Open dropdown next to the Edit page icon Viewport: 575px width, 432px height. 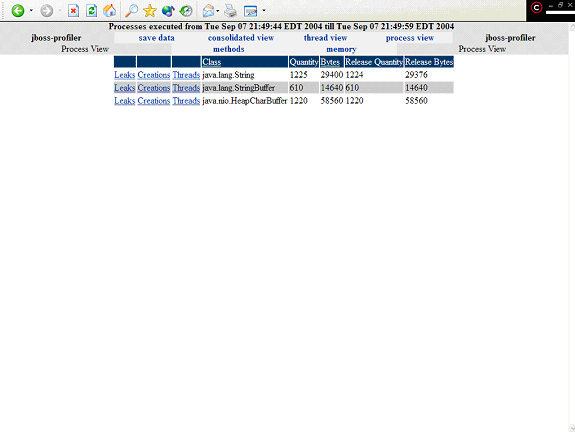(x=264, y=11)
